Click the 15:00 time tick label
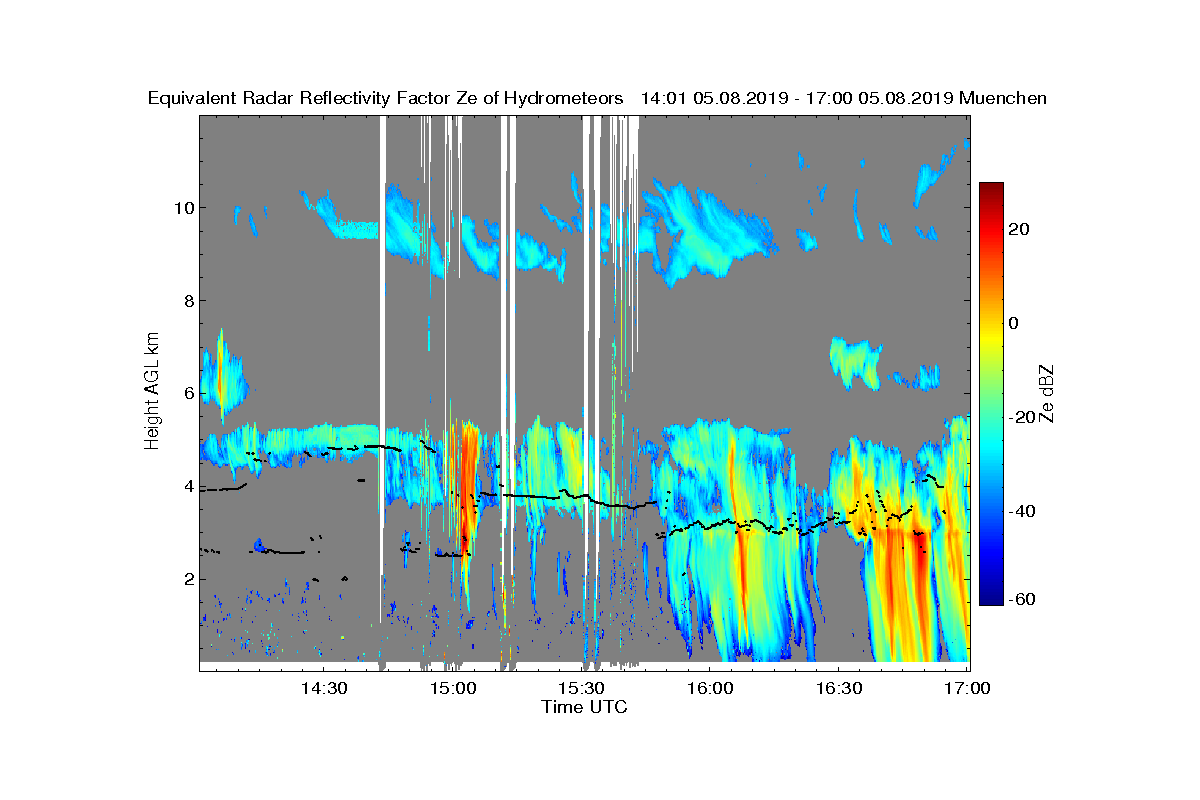 pos(453,688)
